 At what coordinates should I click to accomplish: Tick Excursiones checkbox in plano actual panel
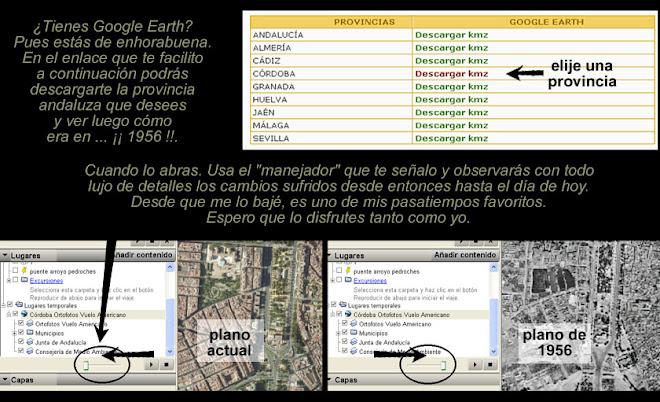(15, 280)
